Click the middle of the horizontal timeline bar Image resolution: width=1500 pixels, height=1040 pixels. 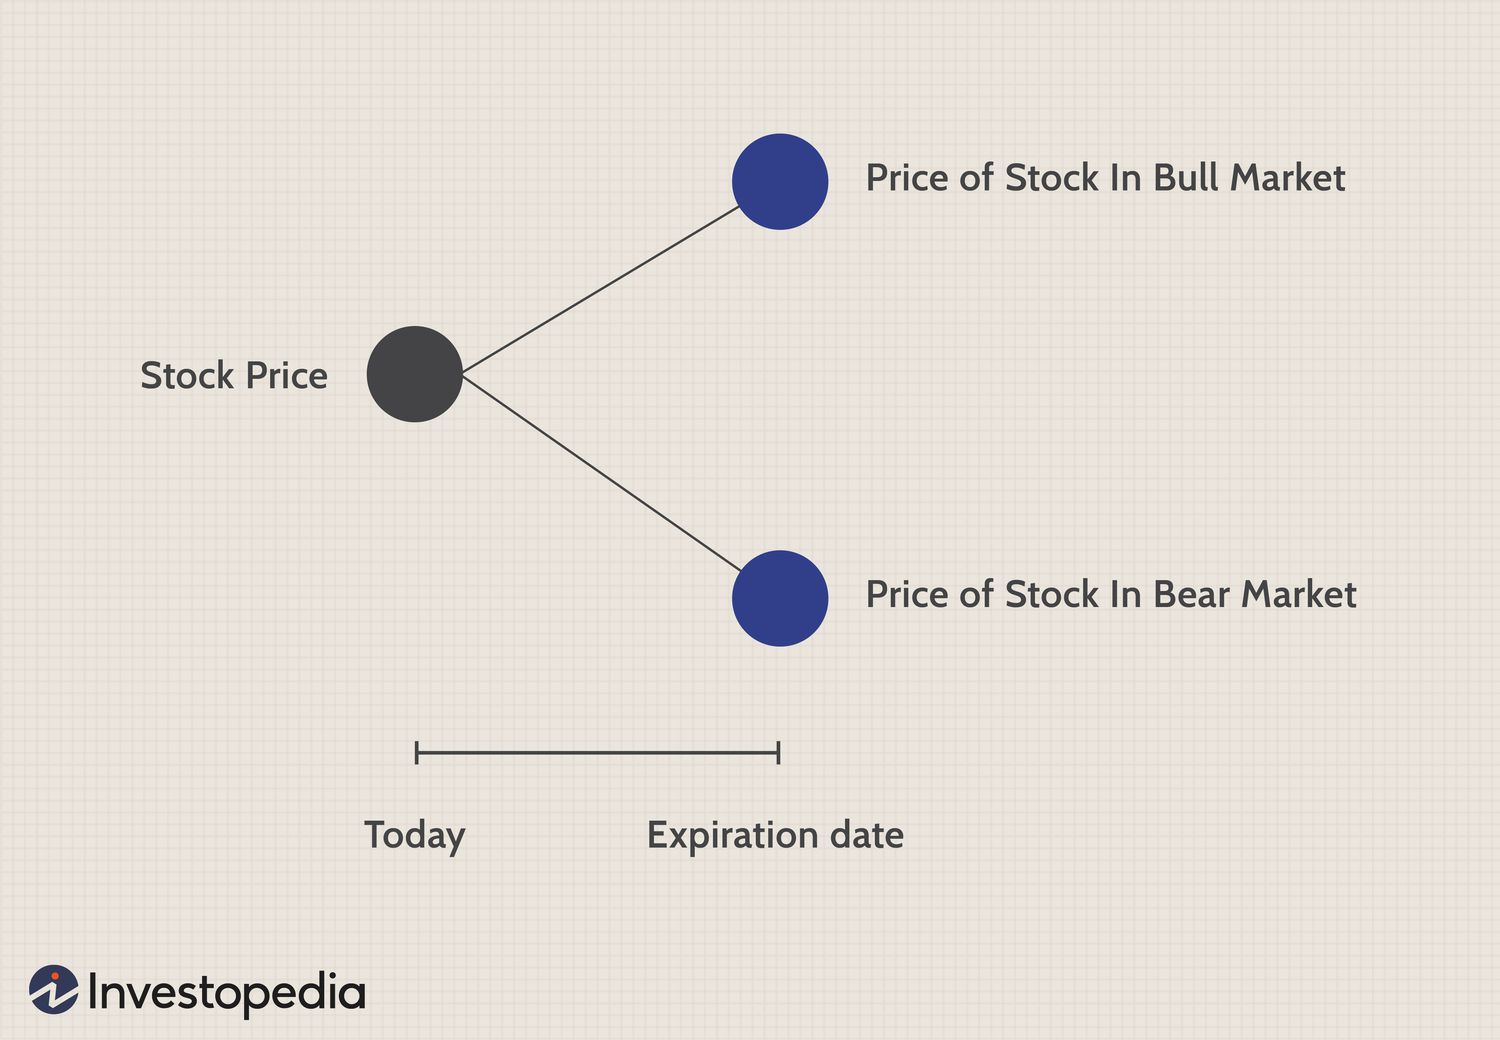tap(597, 753)
